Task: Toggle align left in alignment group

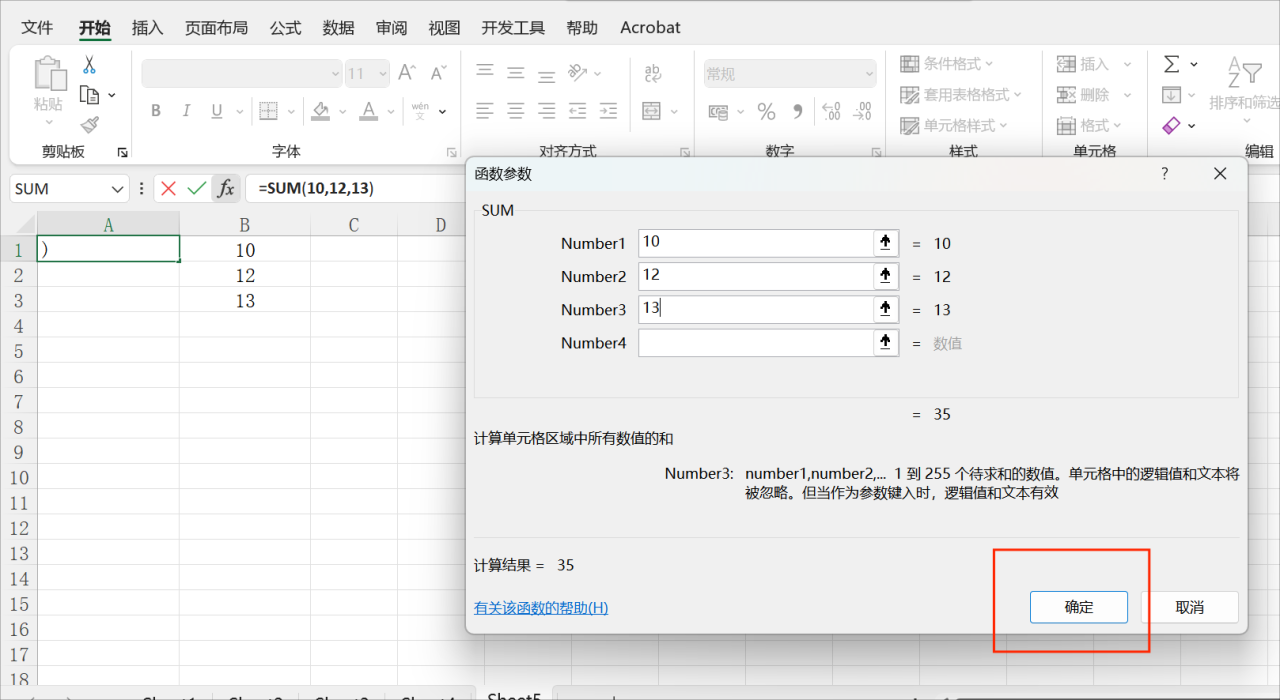Action: point(485,111)
